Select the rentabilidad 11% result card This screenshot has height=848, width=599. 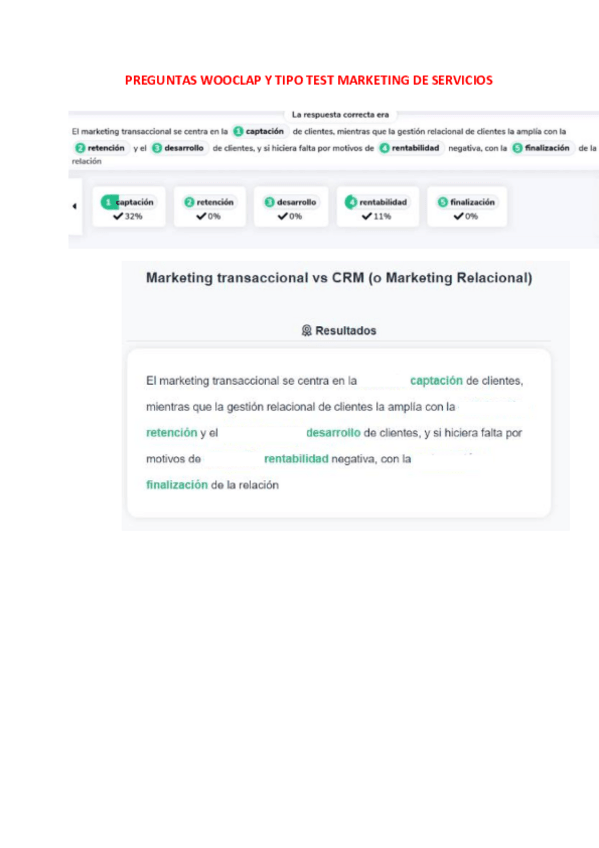pos(377,207)
